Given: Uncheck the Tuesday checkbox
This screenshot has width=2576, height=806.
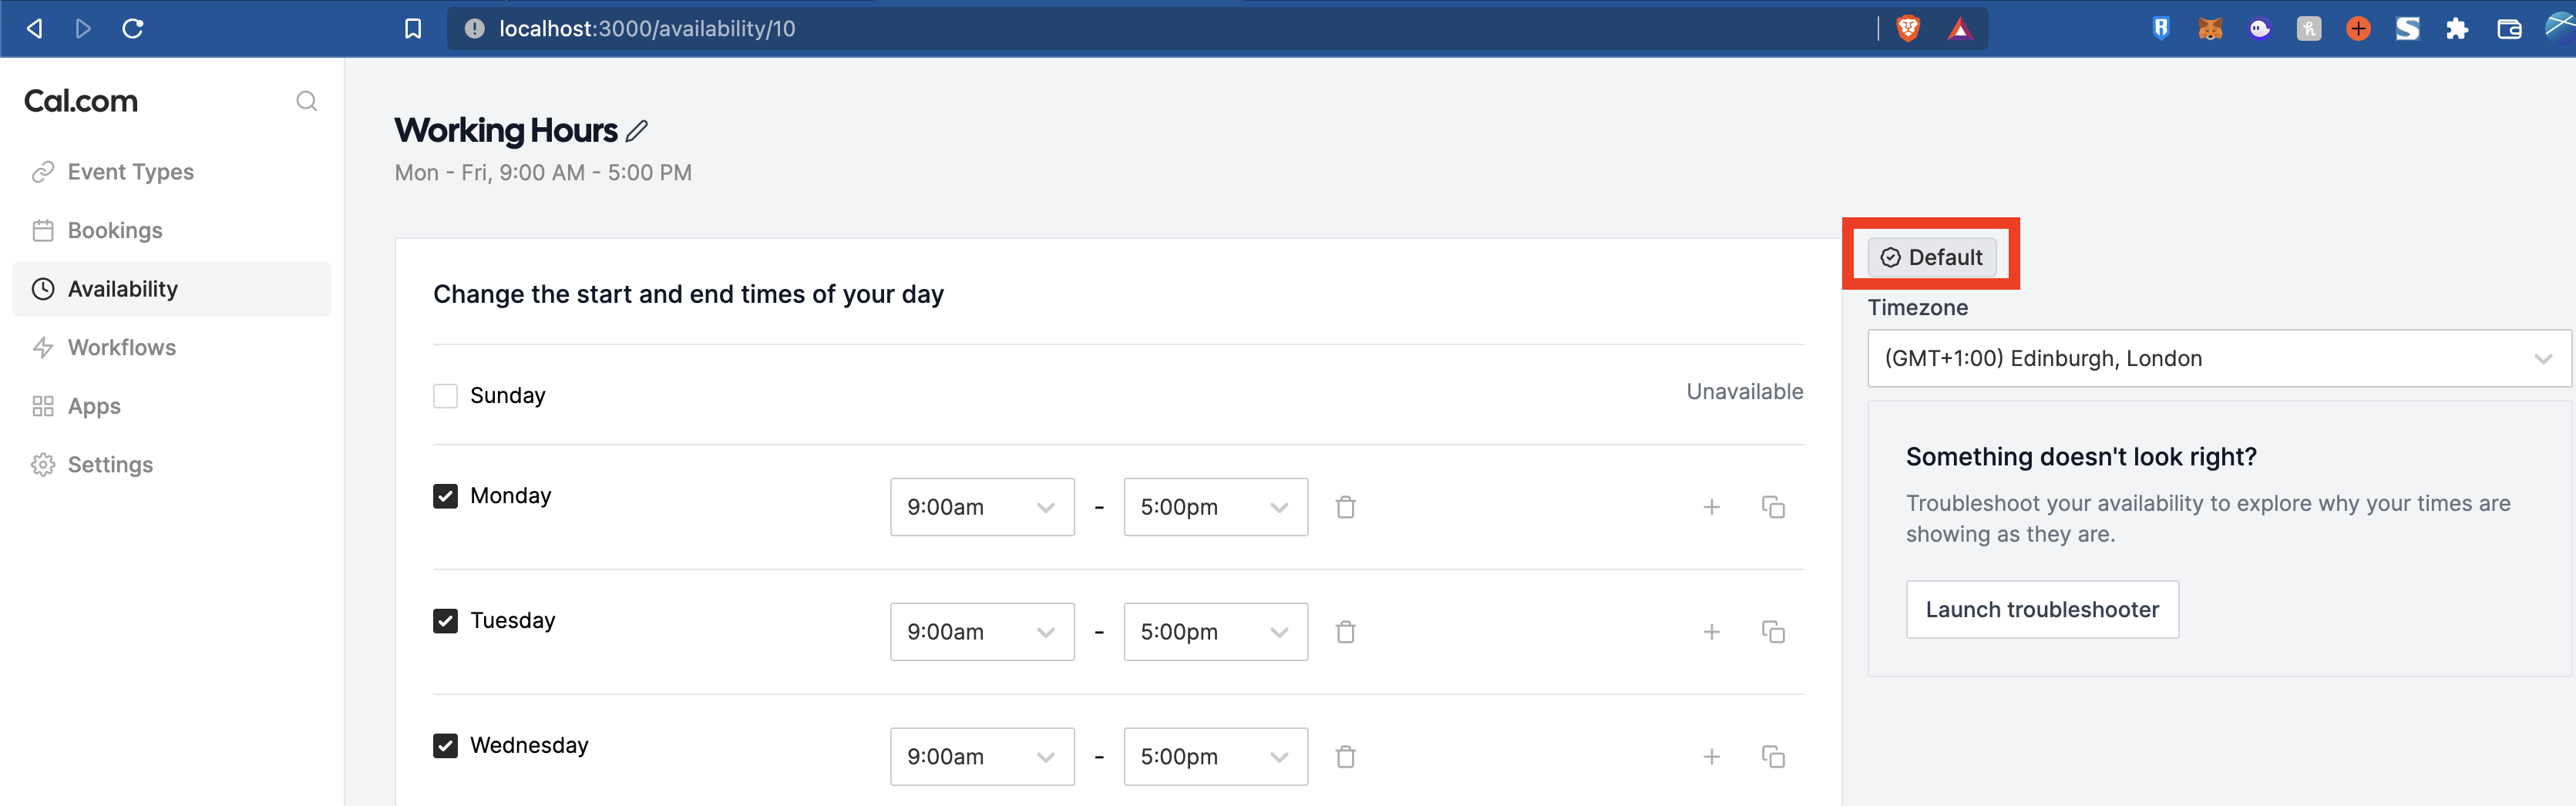Looking at the screenshot, I should tap(445, 621).
